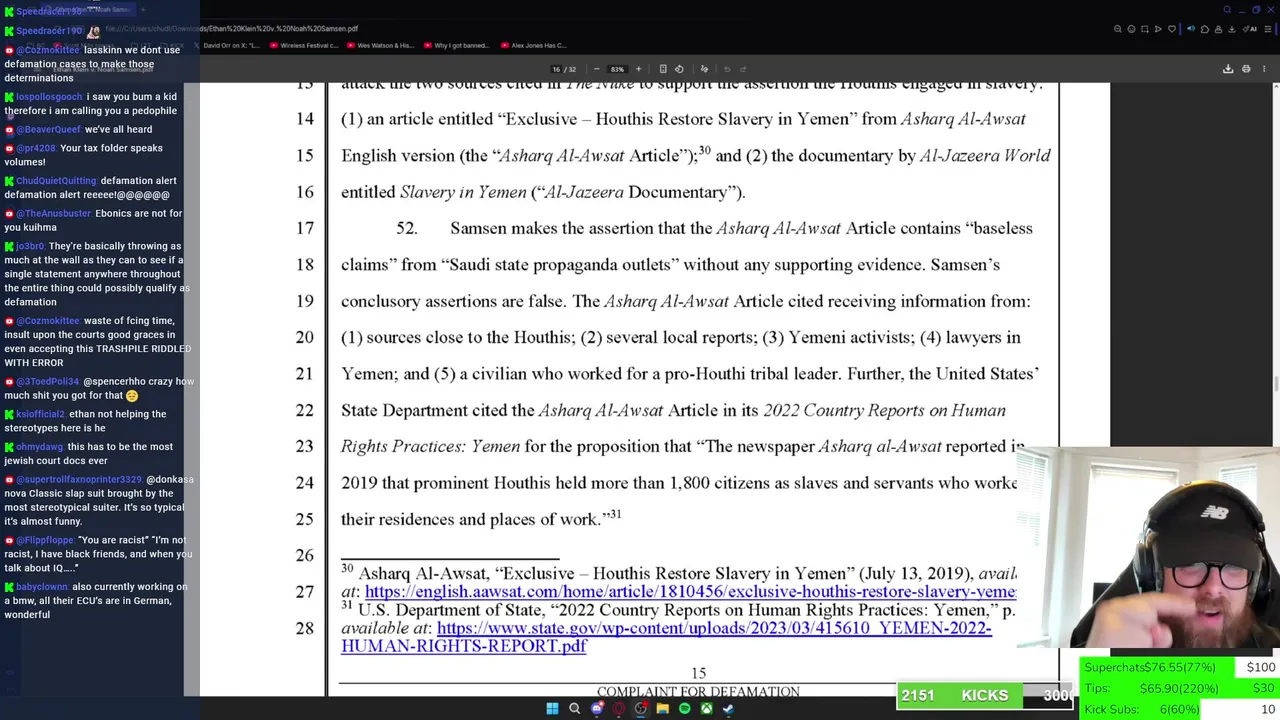Click the PDF vertical scrollbar thumb
1280x720 pixels.
coord(1276,385)
